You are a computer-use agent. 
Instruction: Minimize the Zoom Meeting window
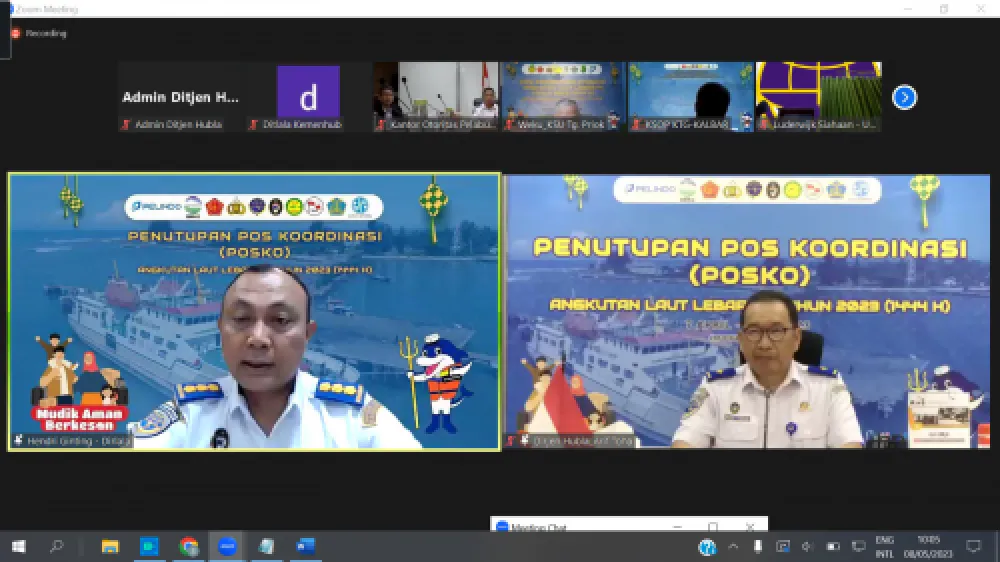click(908, 9)
